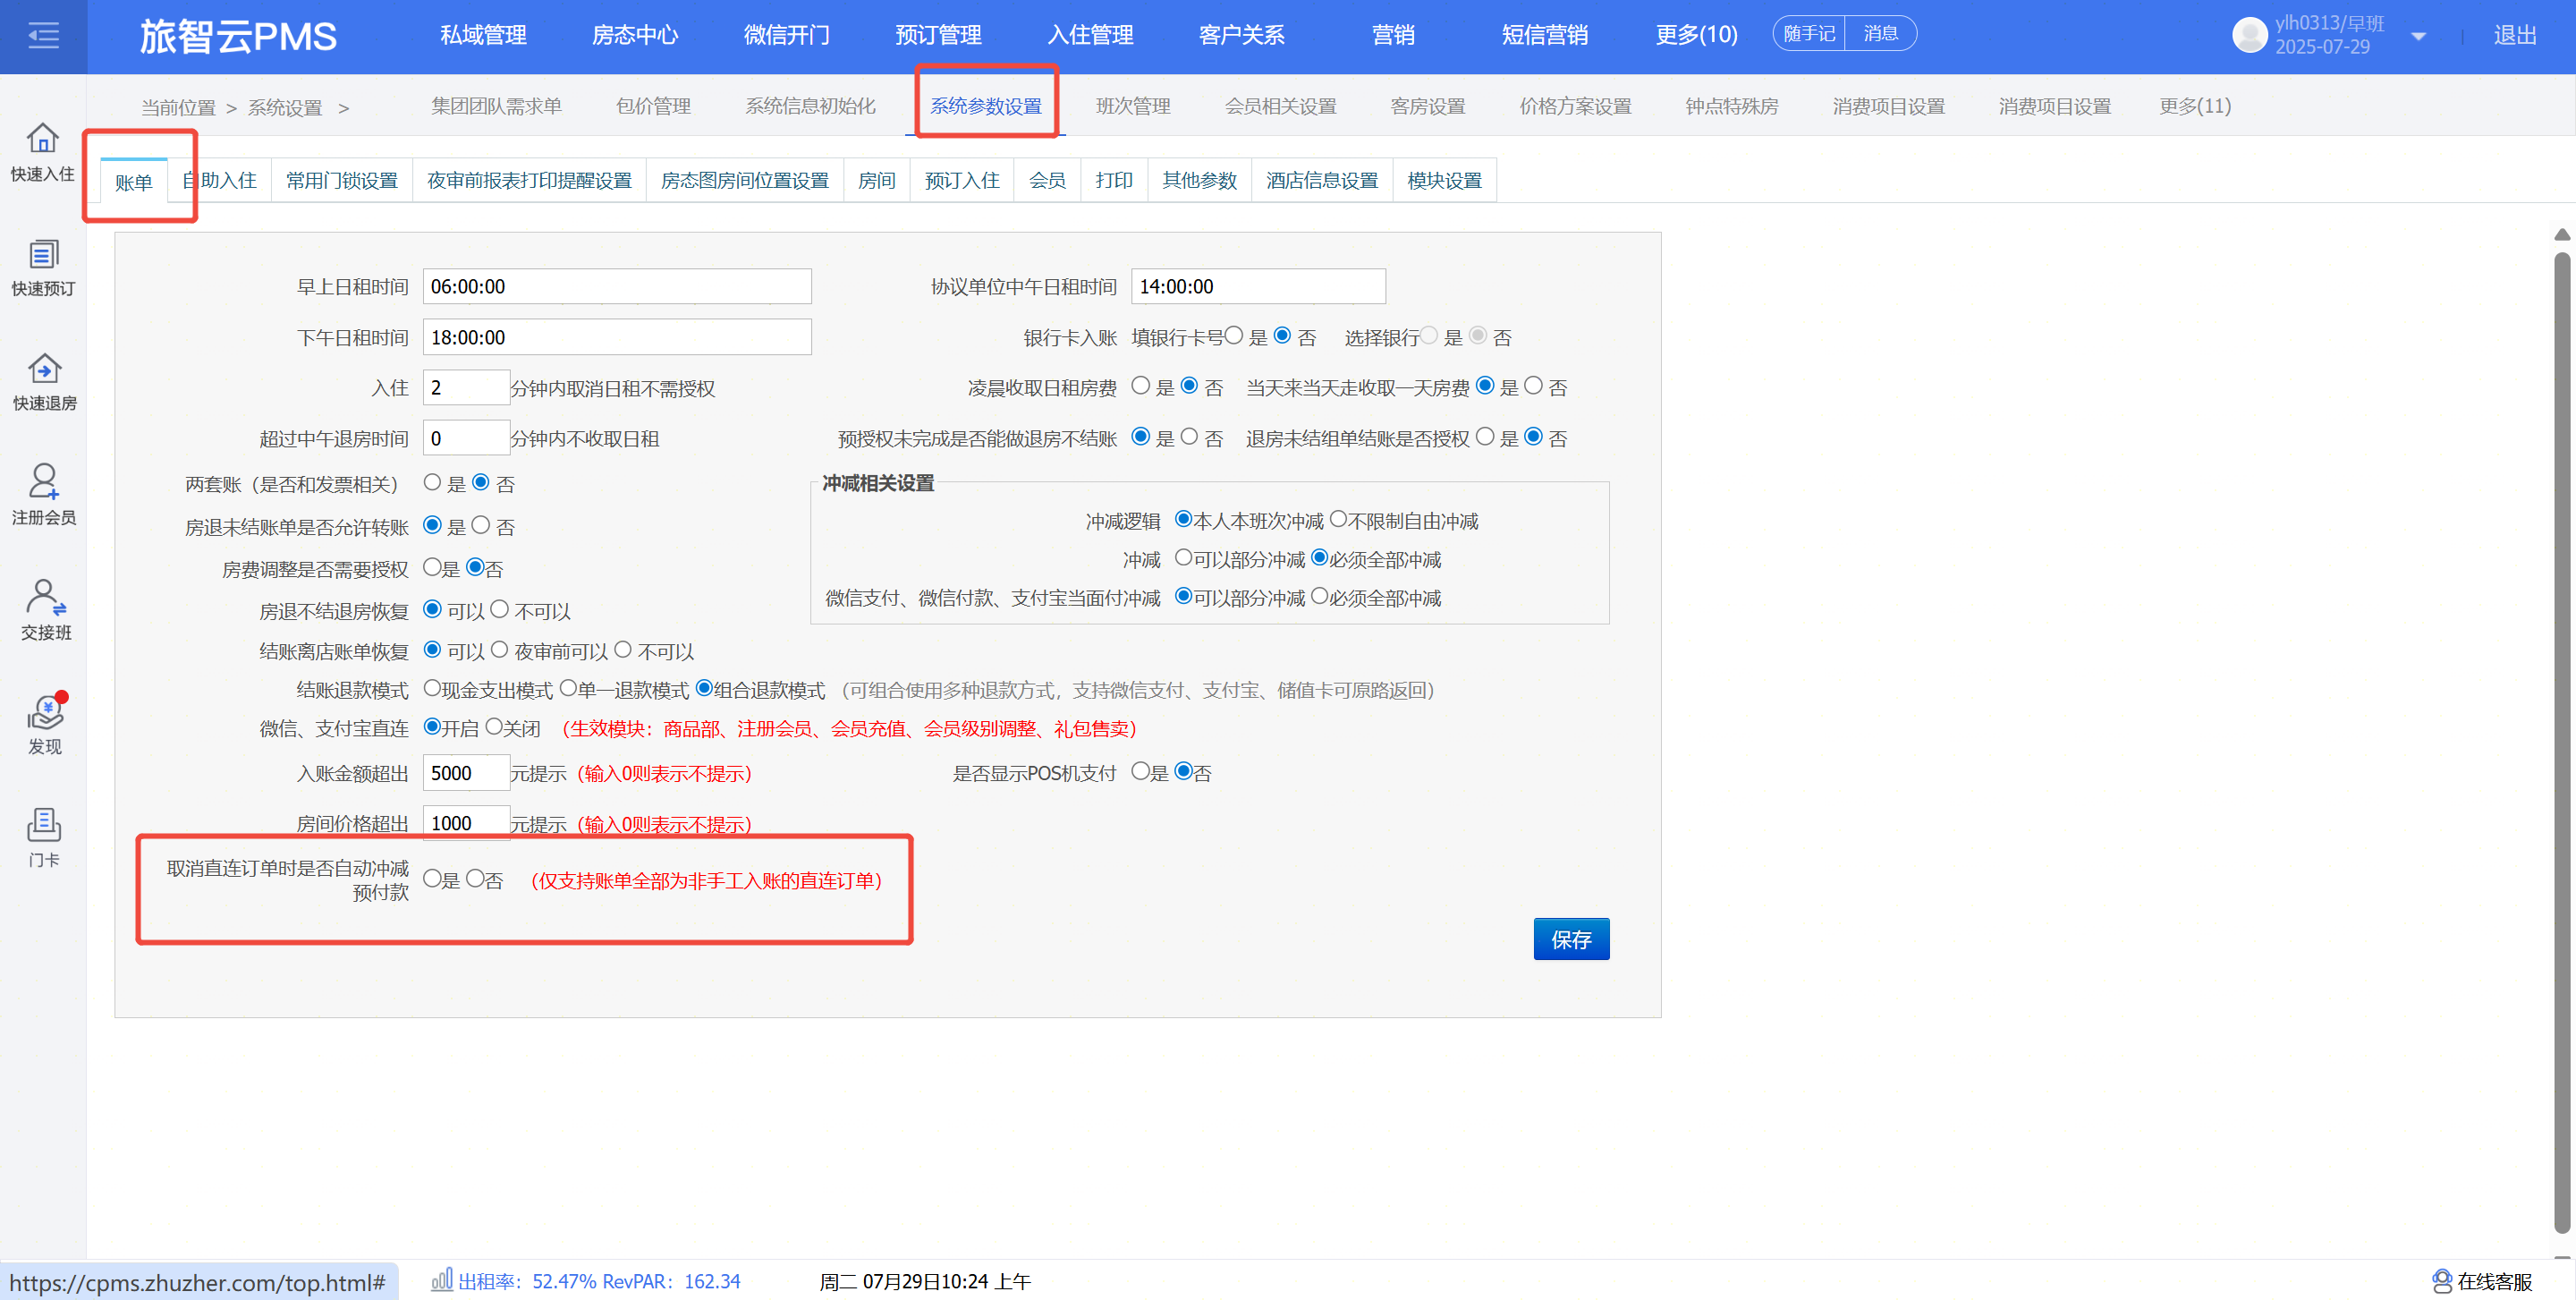
Task: Switch to the 其他参数 tab
Action: pos(1200,181)
